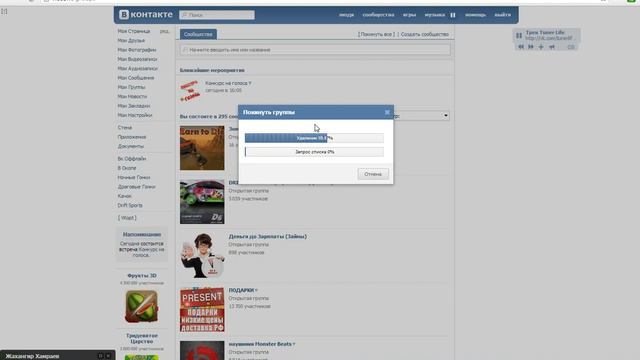This screenshot has height=360, width=640.
Task: Click the Конкурс на голоса event title
Action: click(x=228, y=83)
